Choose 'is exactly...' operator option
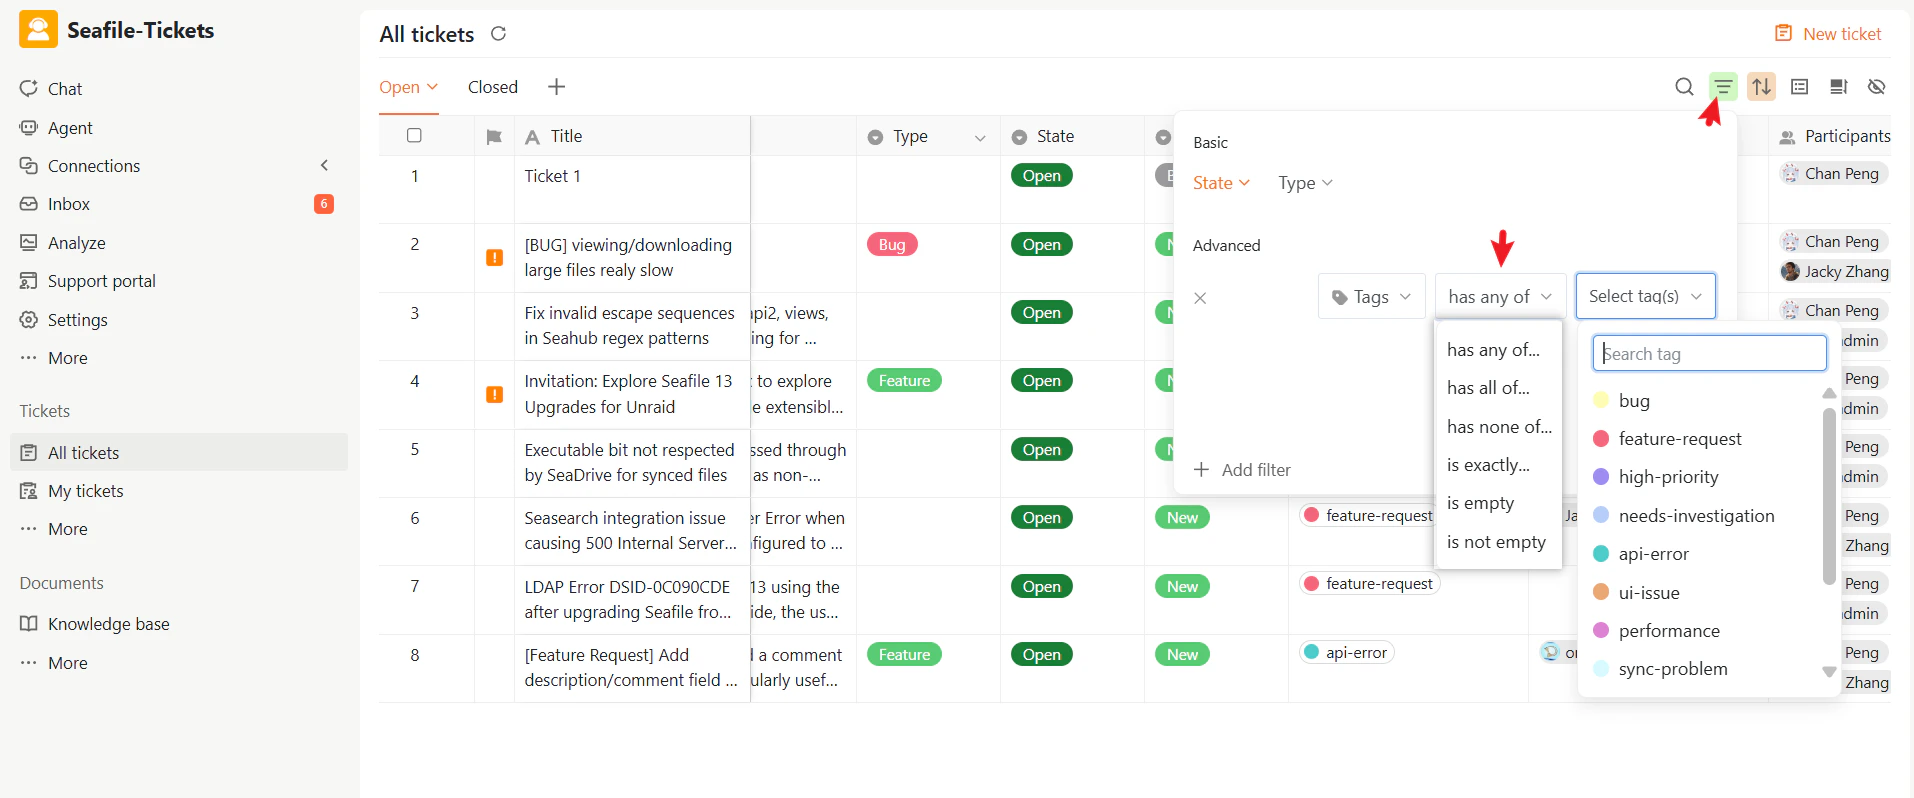 pos(1498,464)
